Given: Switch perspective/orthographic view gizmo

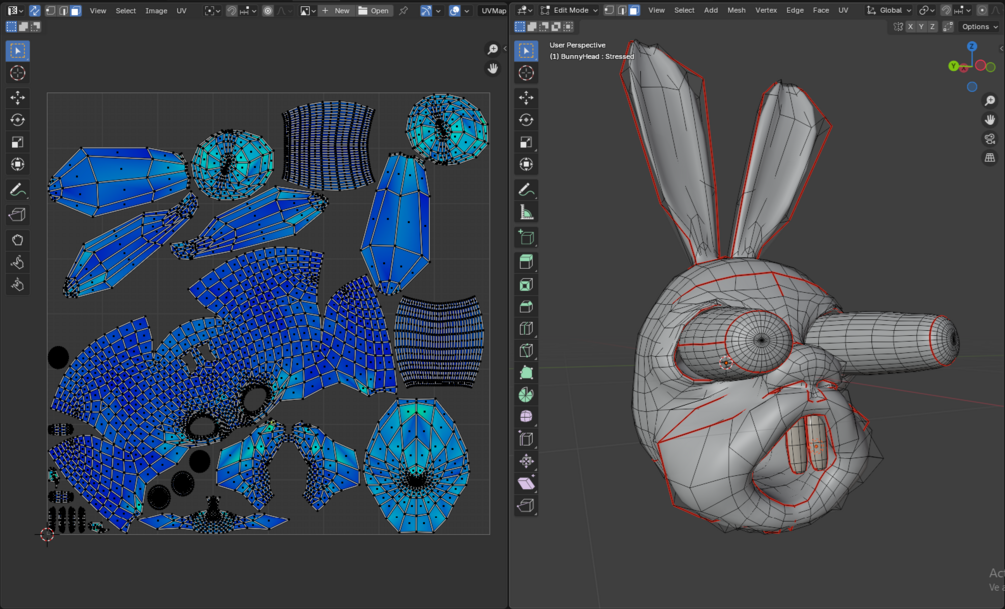Looking at the screenshot, I should 990,157.
